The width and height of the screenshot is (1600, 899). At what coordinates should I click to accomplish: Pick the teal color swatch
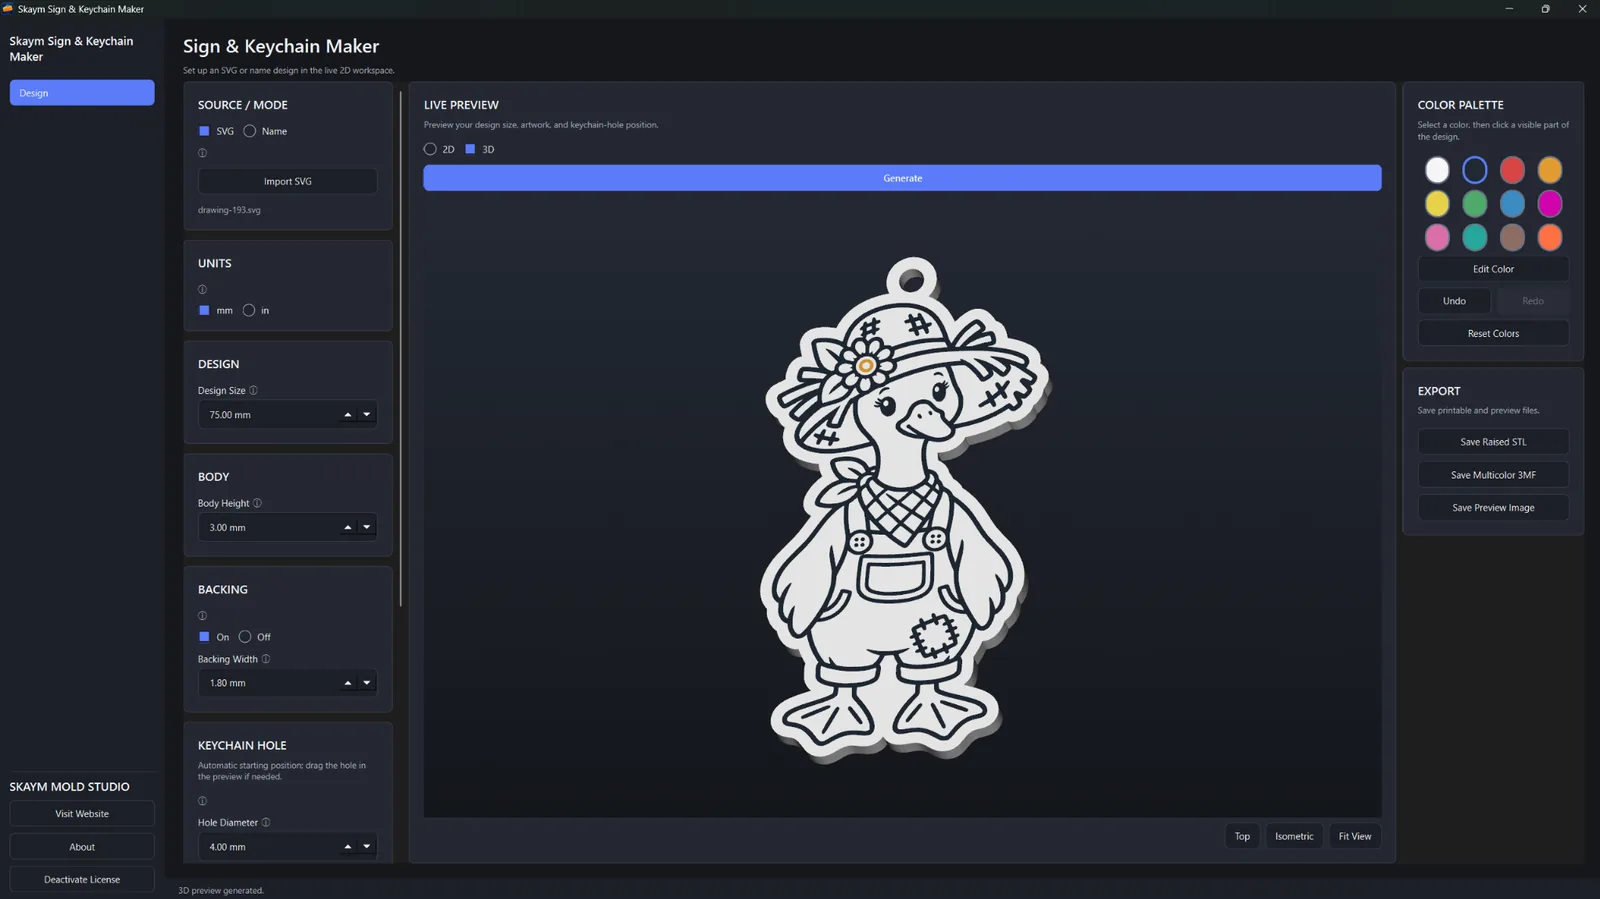(1474, 237)
